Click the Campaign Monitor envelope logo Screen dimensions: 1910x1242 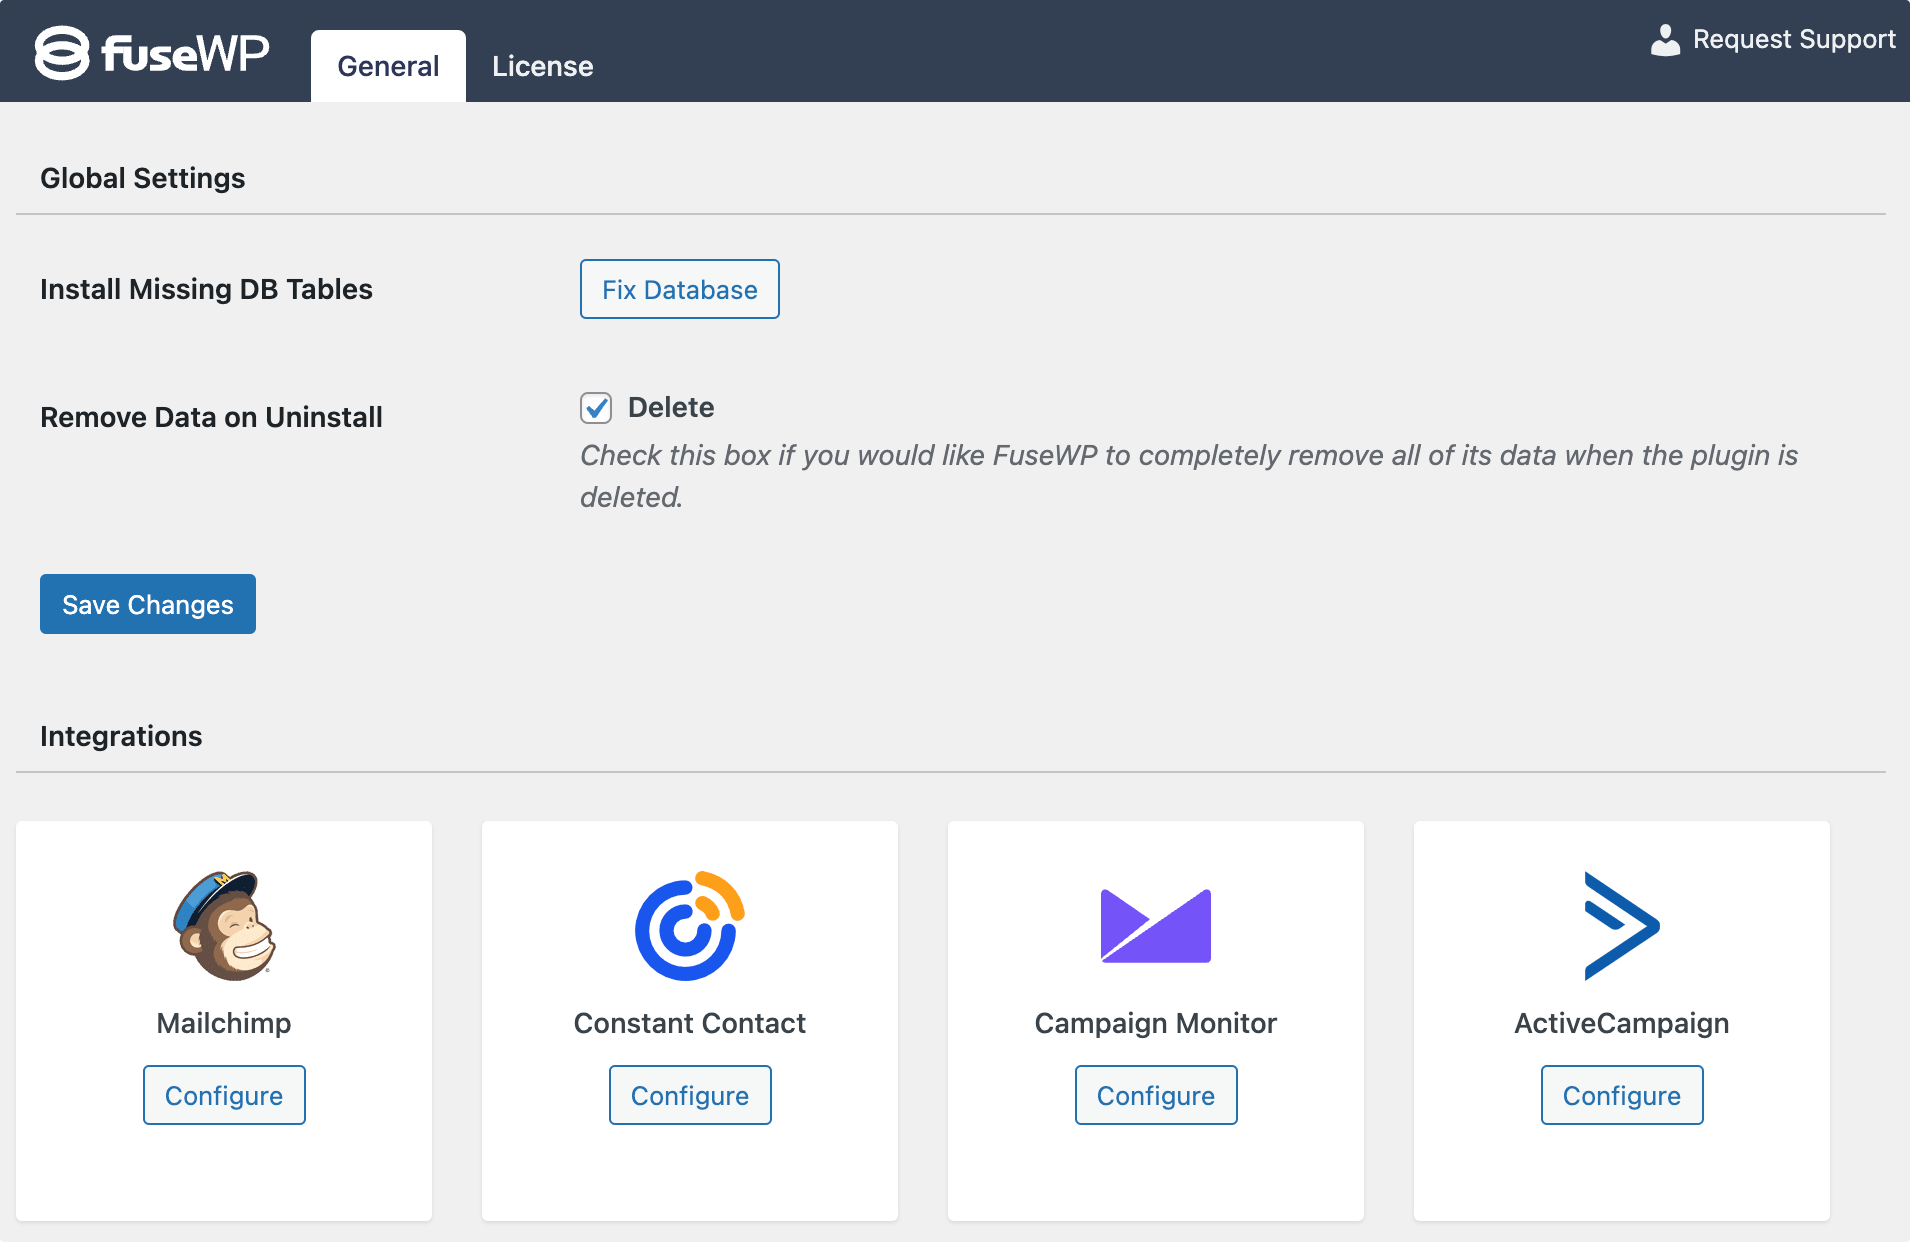point(1156,926)
